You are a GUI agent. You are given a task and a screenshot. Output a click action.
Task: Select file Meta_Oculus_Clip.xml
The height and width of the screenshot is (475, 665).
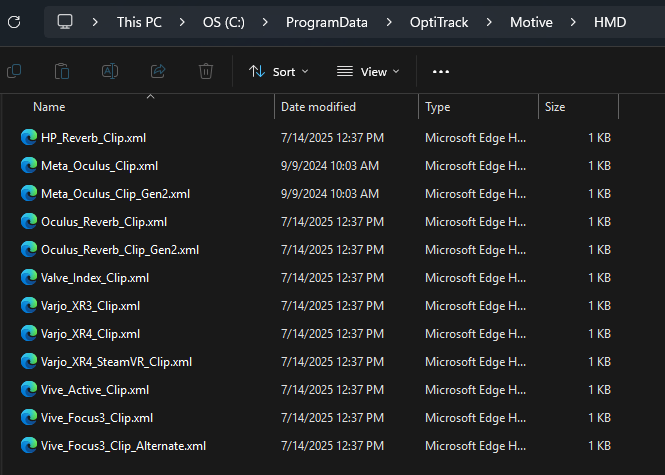(x=99, y=166)
